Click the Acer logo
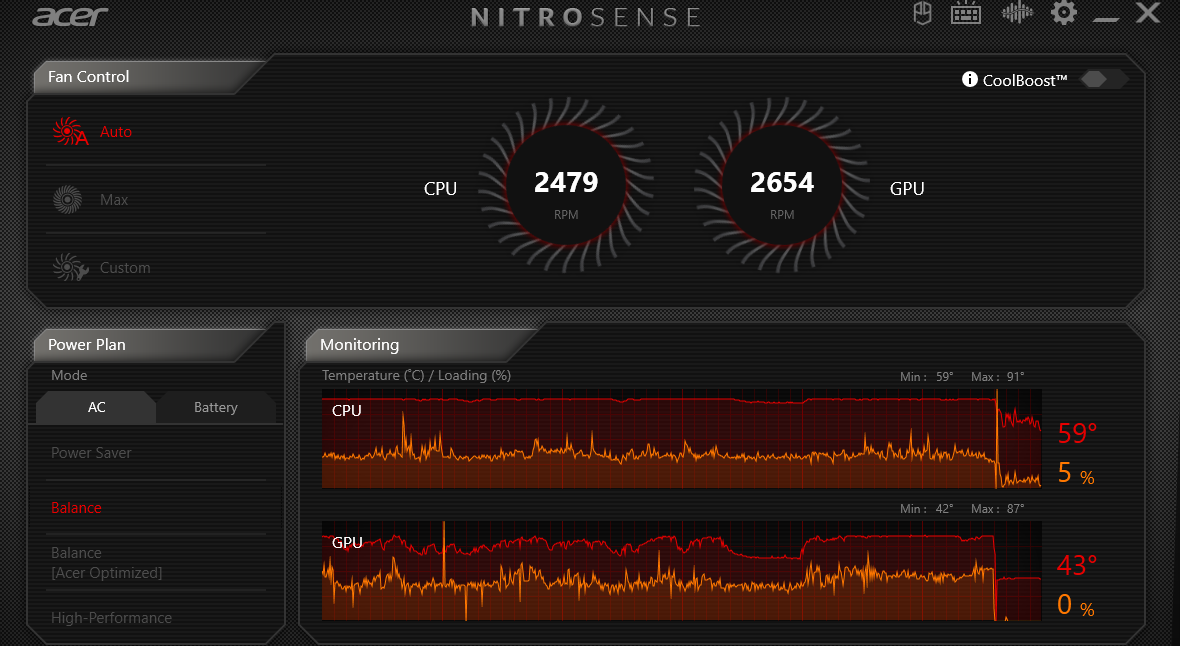Image resolution: width=1180 pixels, height=646 pixels. [71, 17]
